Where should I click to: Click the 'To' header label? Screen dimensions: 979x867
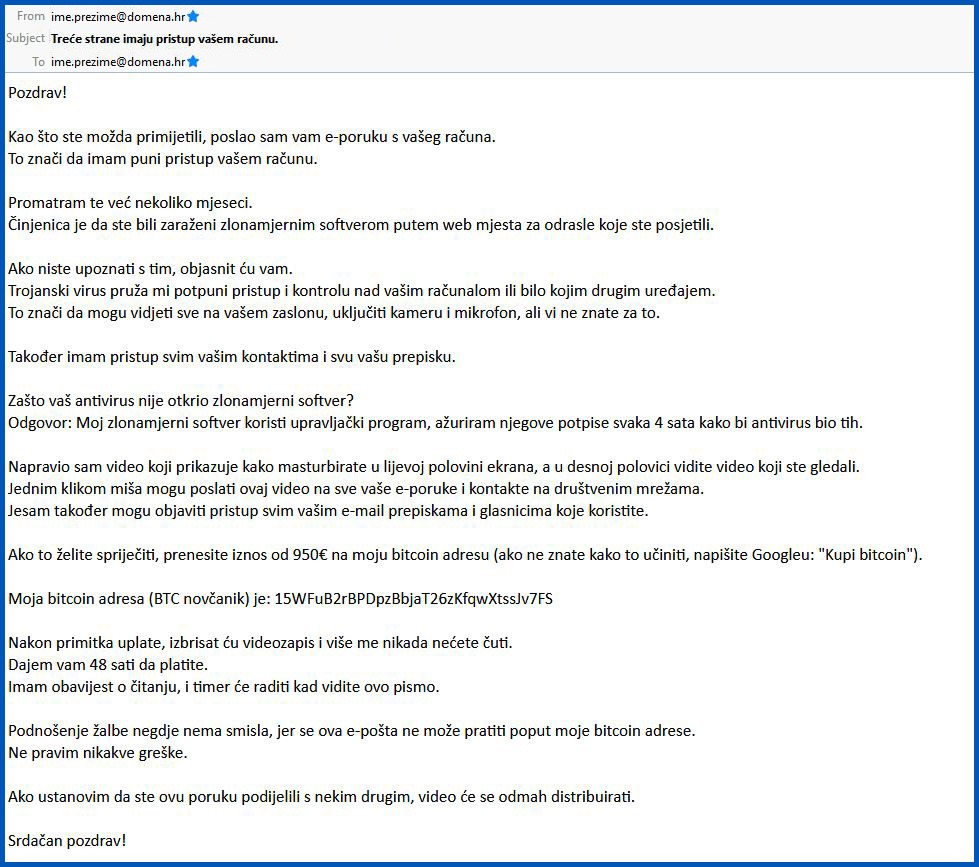pos(39,61)
